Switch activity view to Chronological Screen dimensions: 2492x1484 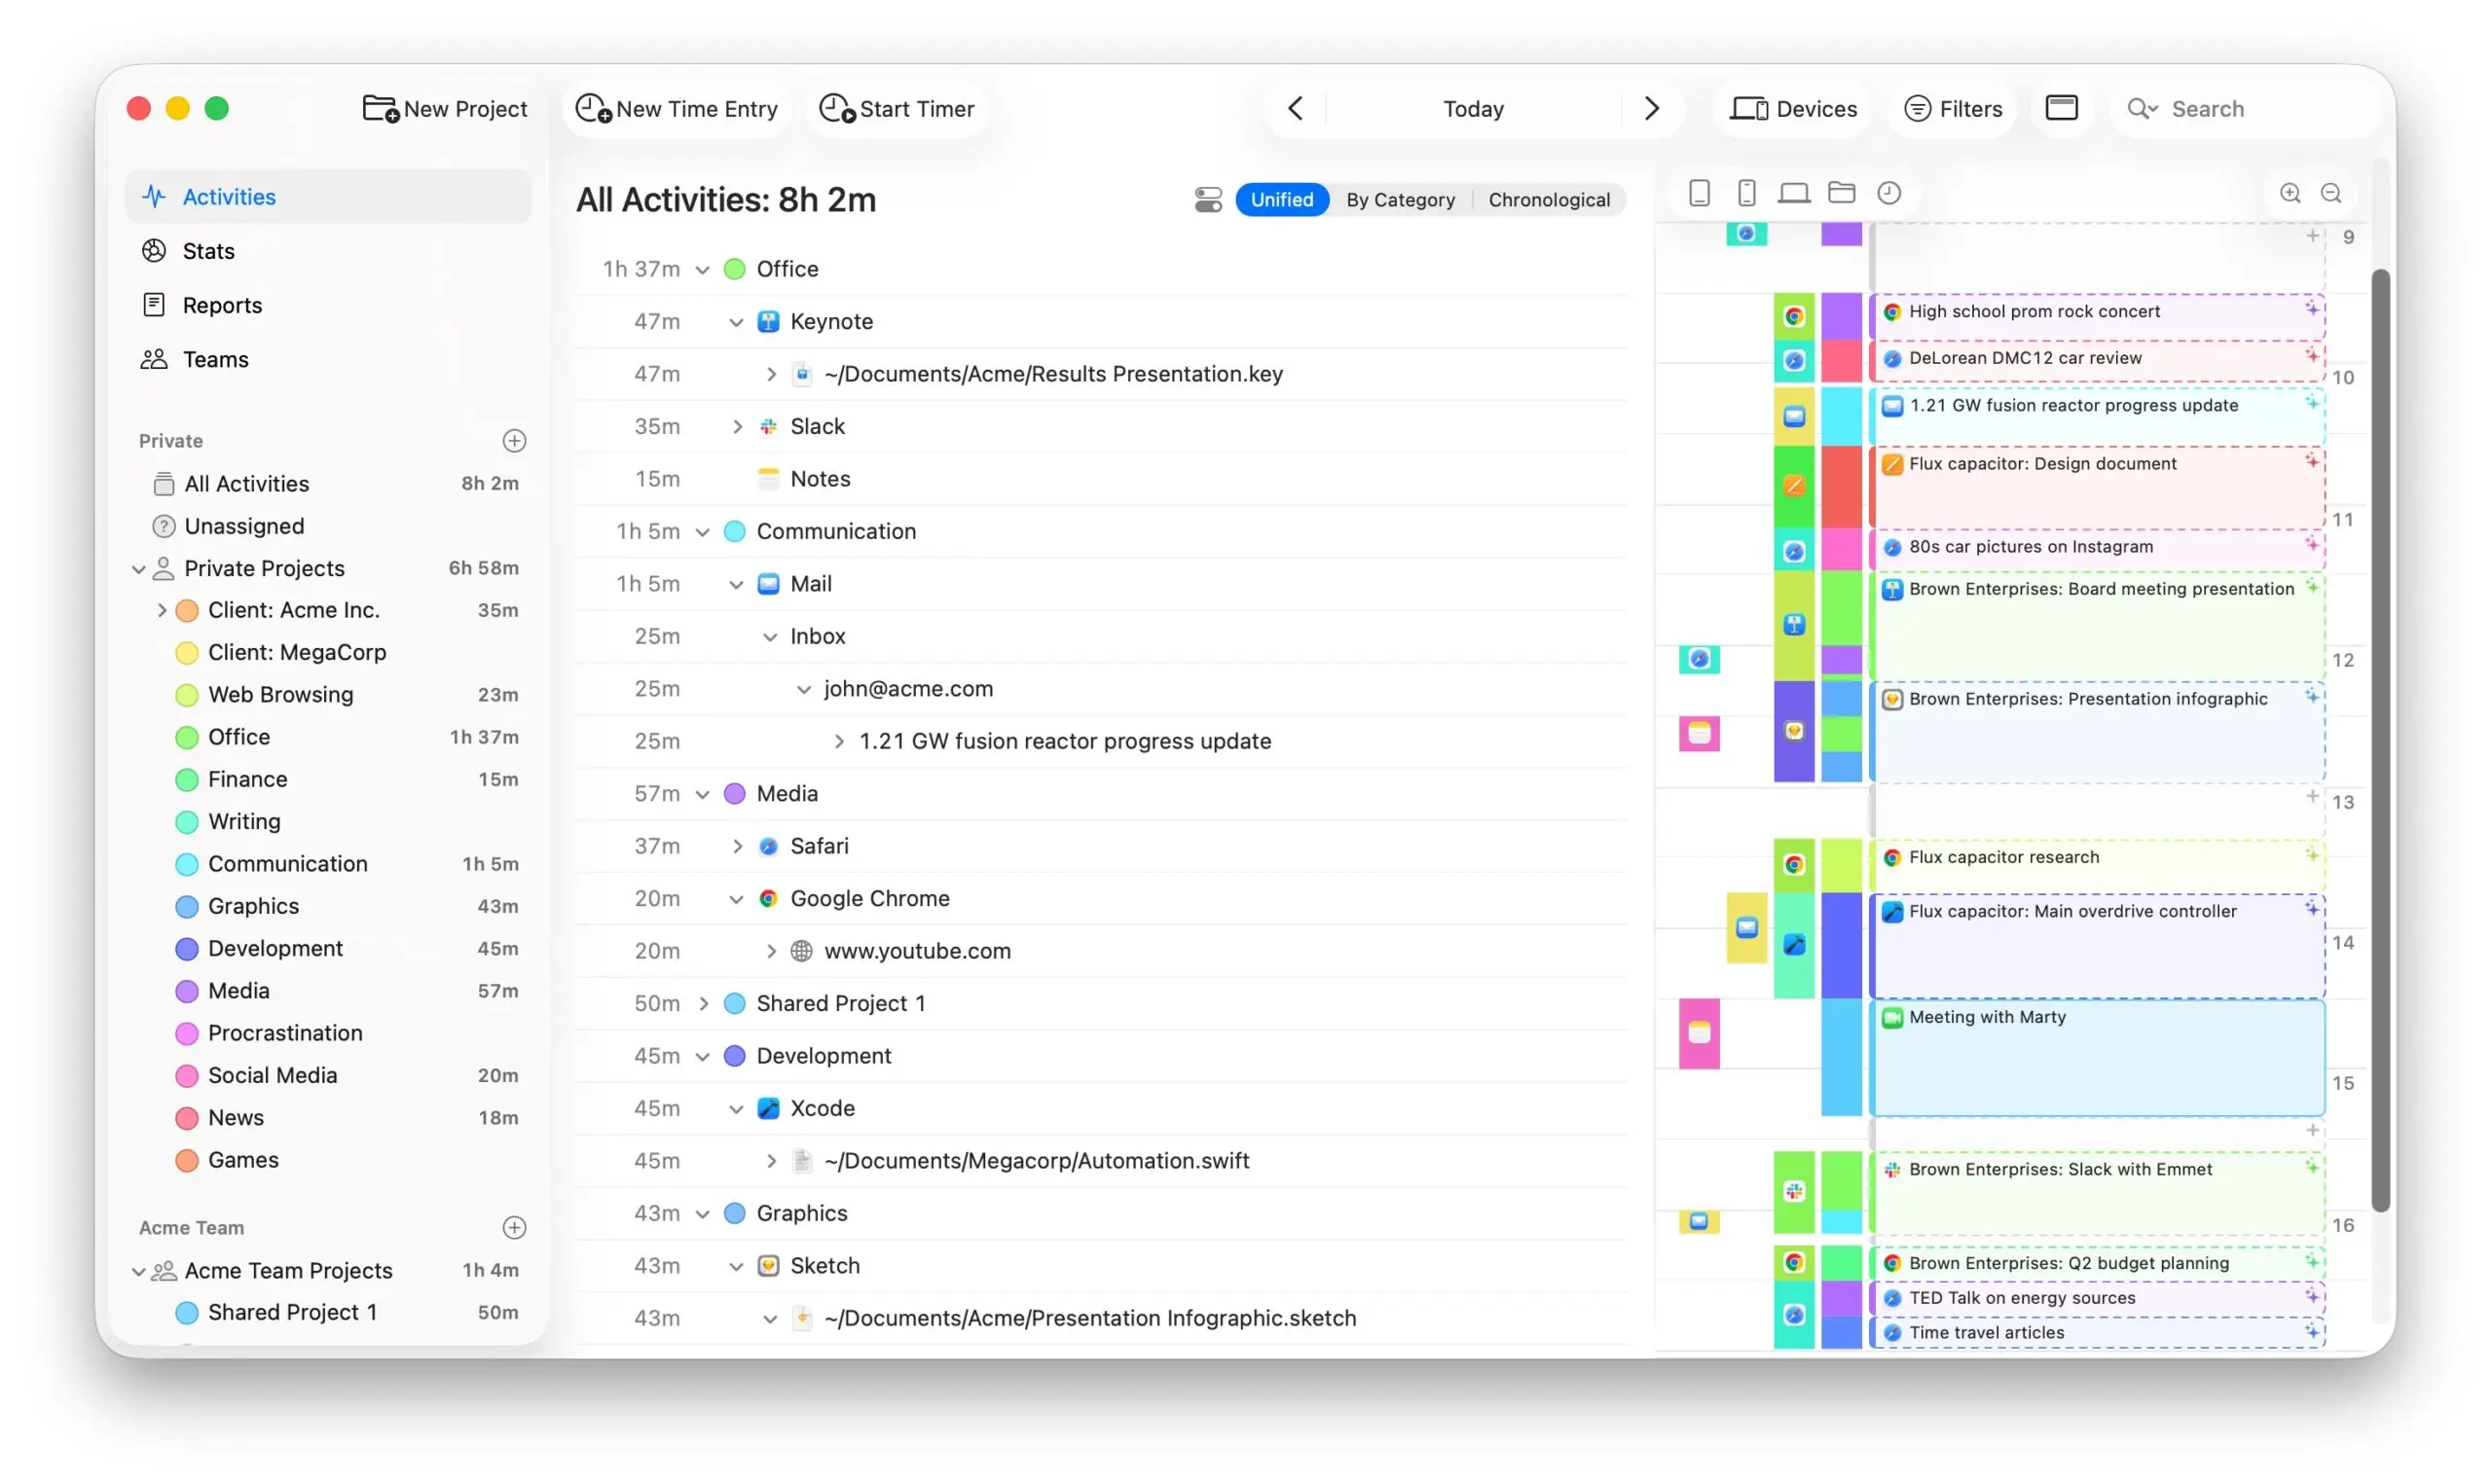click(x=1549, y=199)
